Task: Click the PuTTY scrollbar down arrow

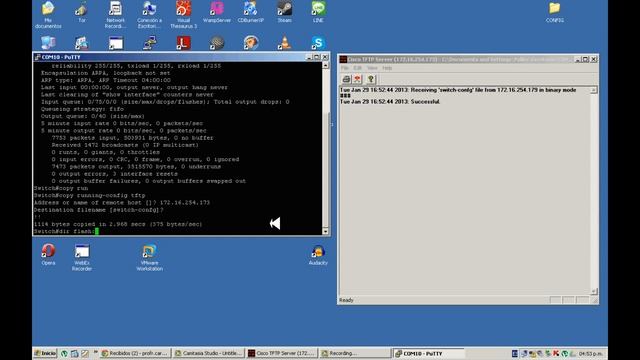Action: point(325,231)
